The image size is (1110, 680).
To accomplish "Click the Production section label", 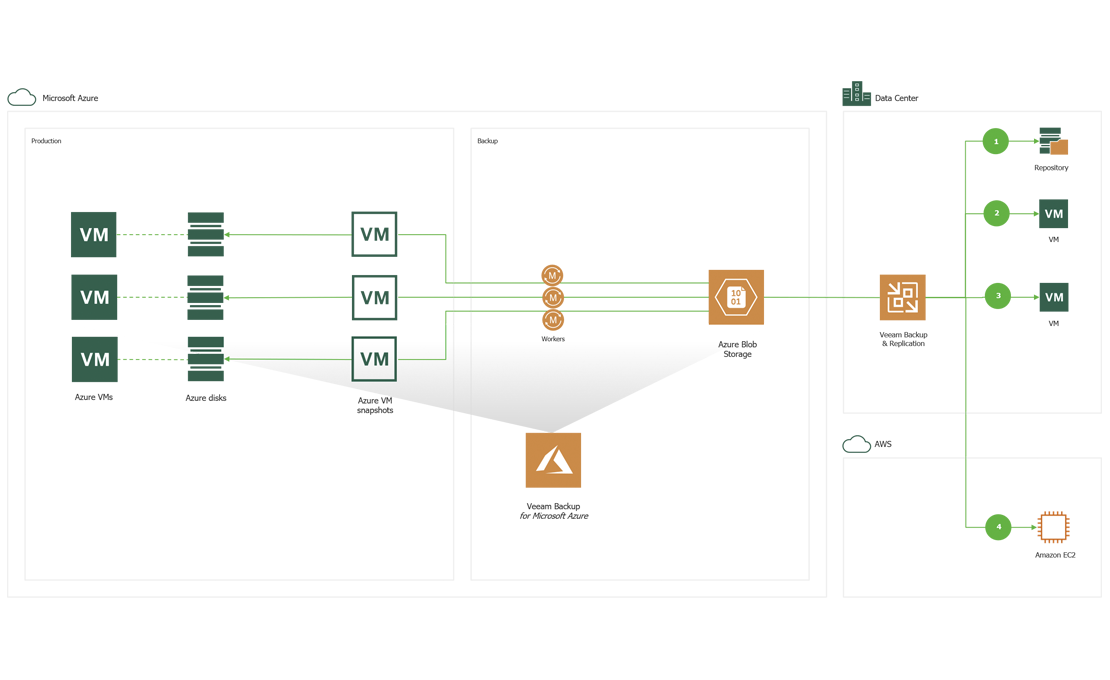I will click(46, 141).
